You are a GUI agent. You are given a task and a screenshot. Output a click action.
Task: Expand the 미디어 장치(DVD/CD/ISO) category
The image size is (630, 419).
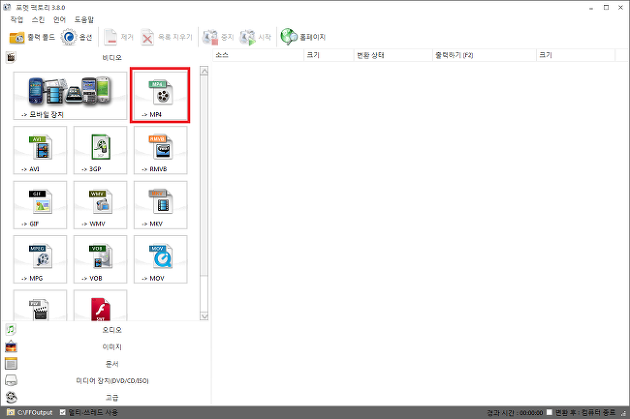106,380
